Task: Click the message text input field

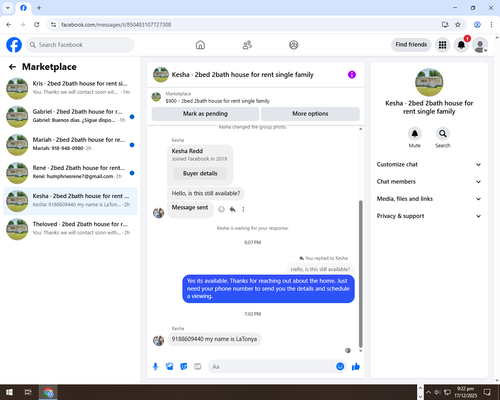Action: coord(272,367)
